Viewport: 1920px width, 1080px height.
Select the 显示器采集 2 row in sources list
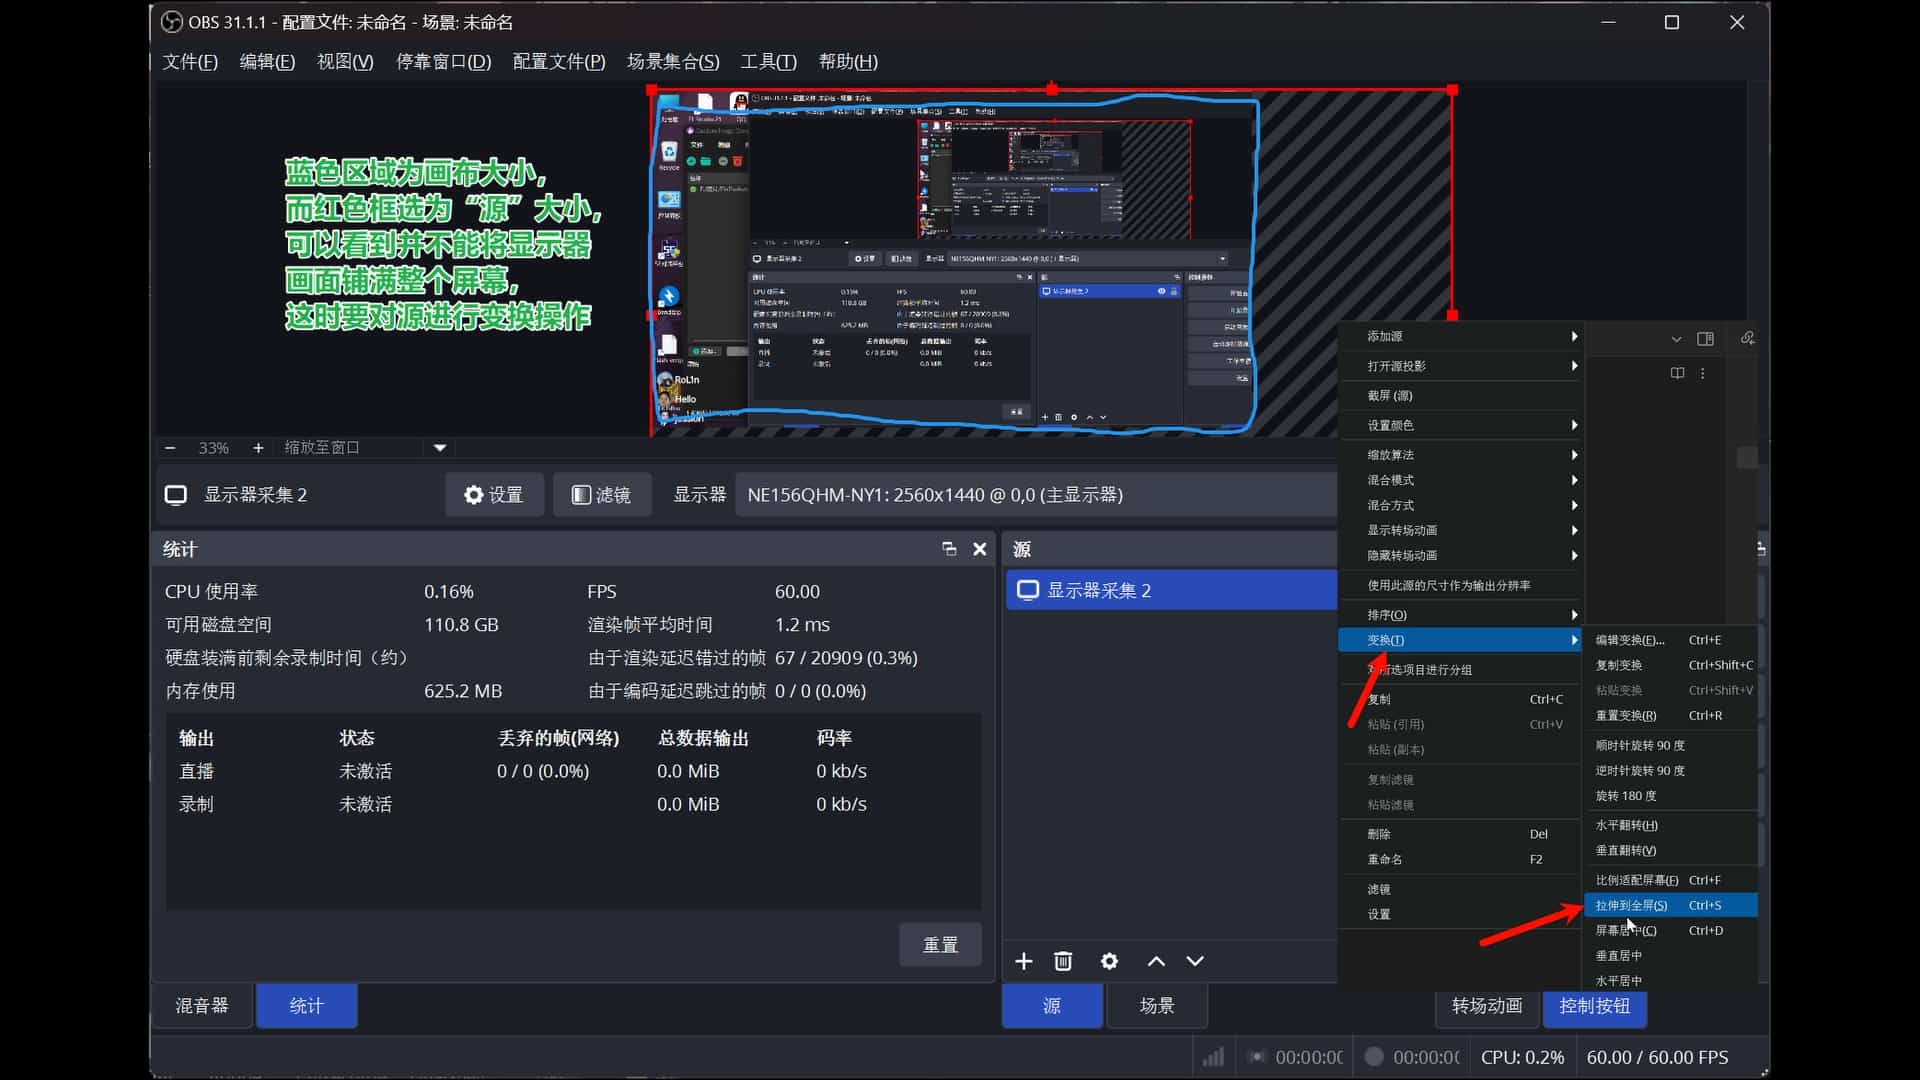click(1171, 590)
